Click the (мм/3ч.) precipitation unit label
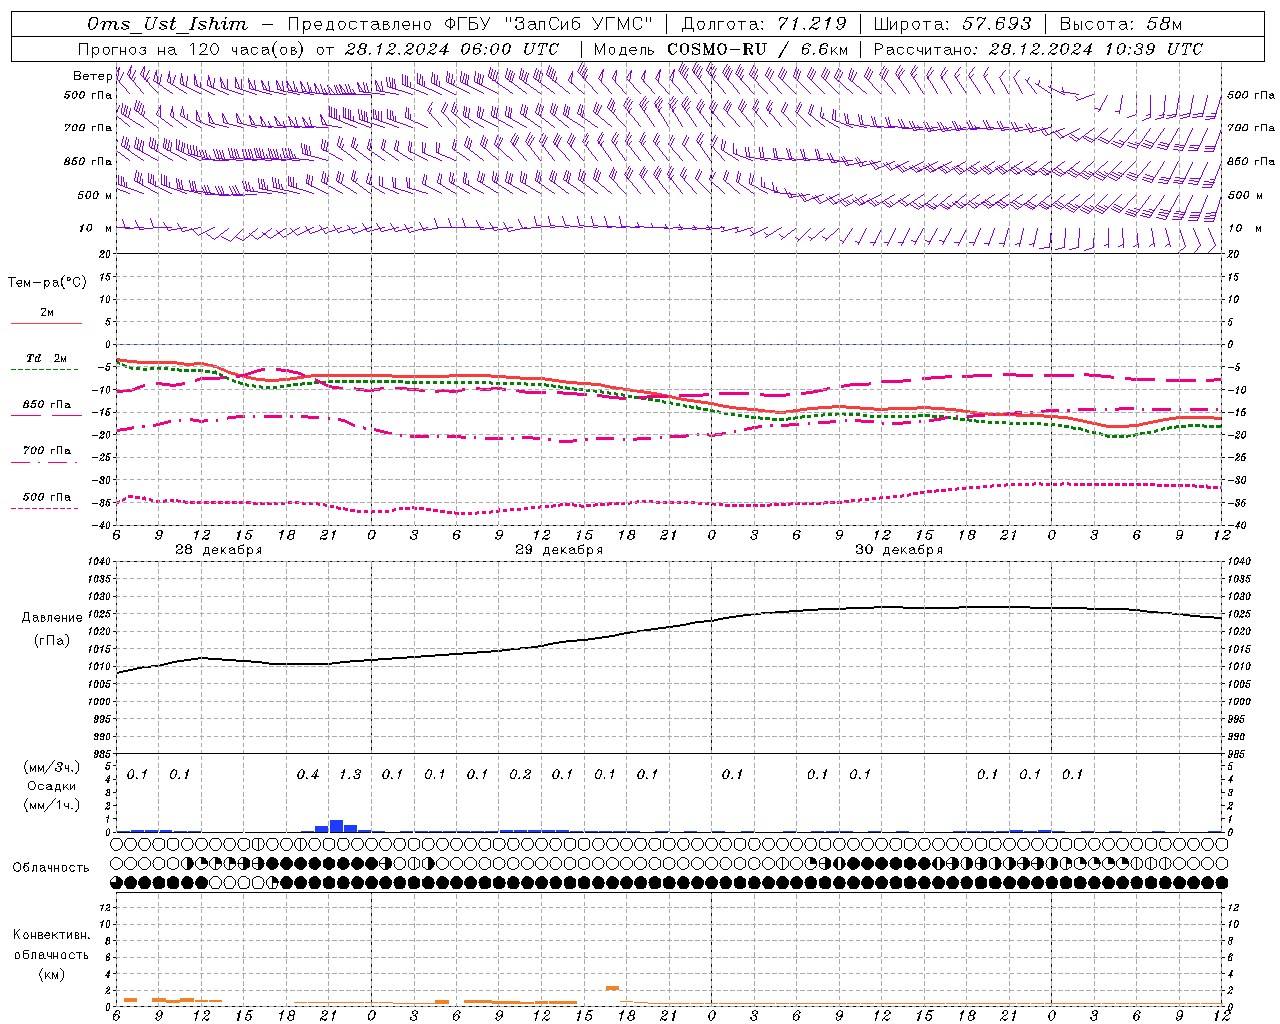The image size is (1280, 1024). coord(52,767)
